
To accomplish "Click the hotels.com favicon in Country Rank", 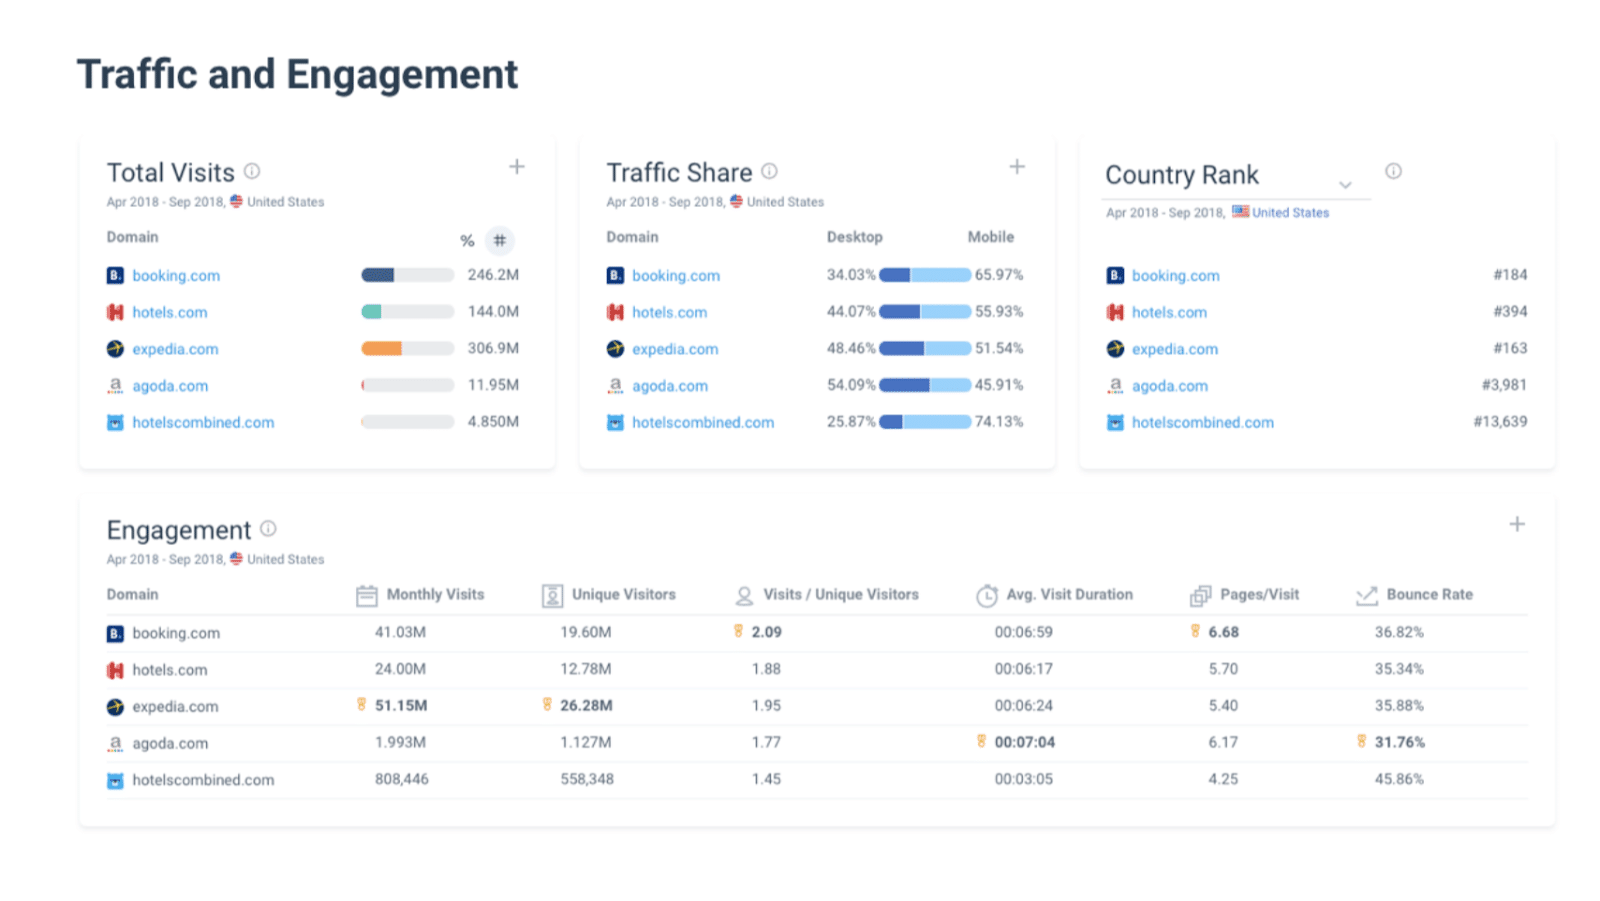I will [x=1114, y=312].
